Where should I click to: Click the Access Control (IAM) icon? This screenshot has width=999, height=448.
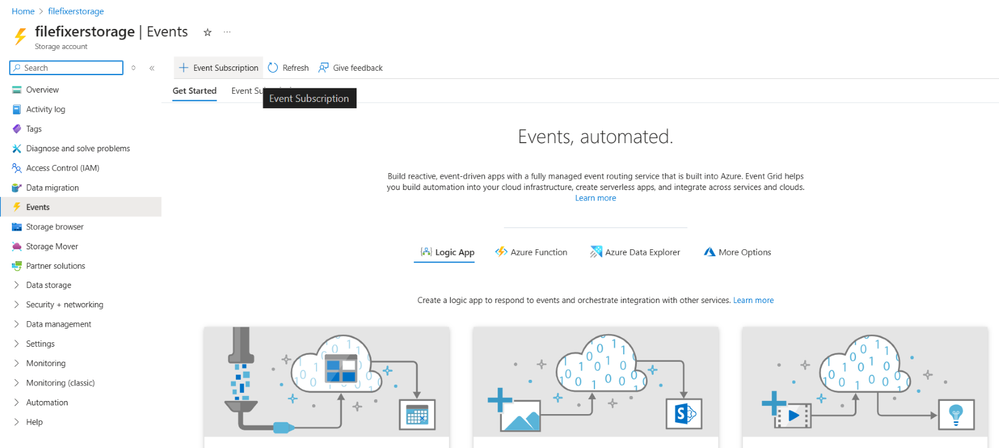click(x=17, y=168)
